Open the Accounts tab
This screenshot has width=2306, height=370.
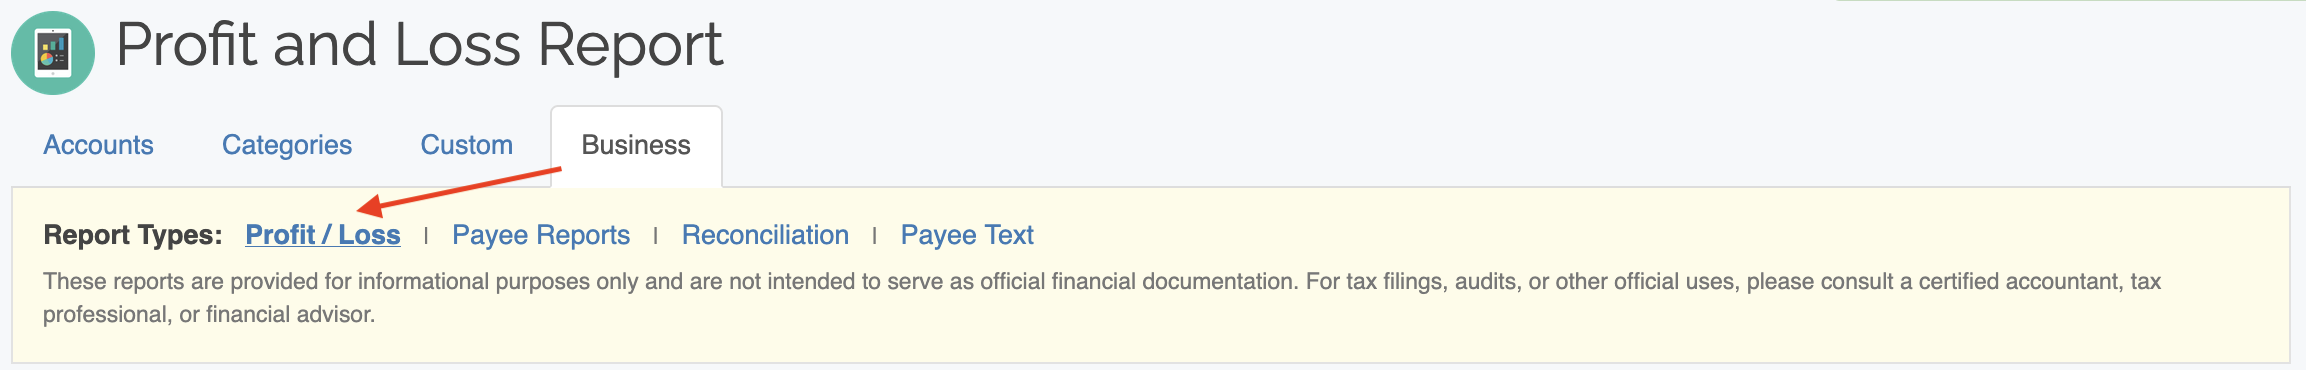(x=98, y=145)
